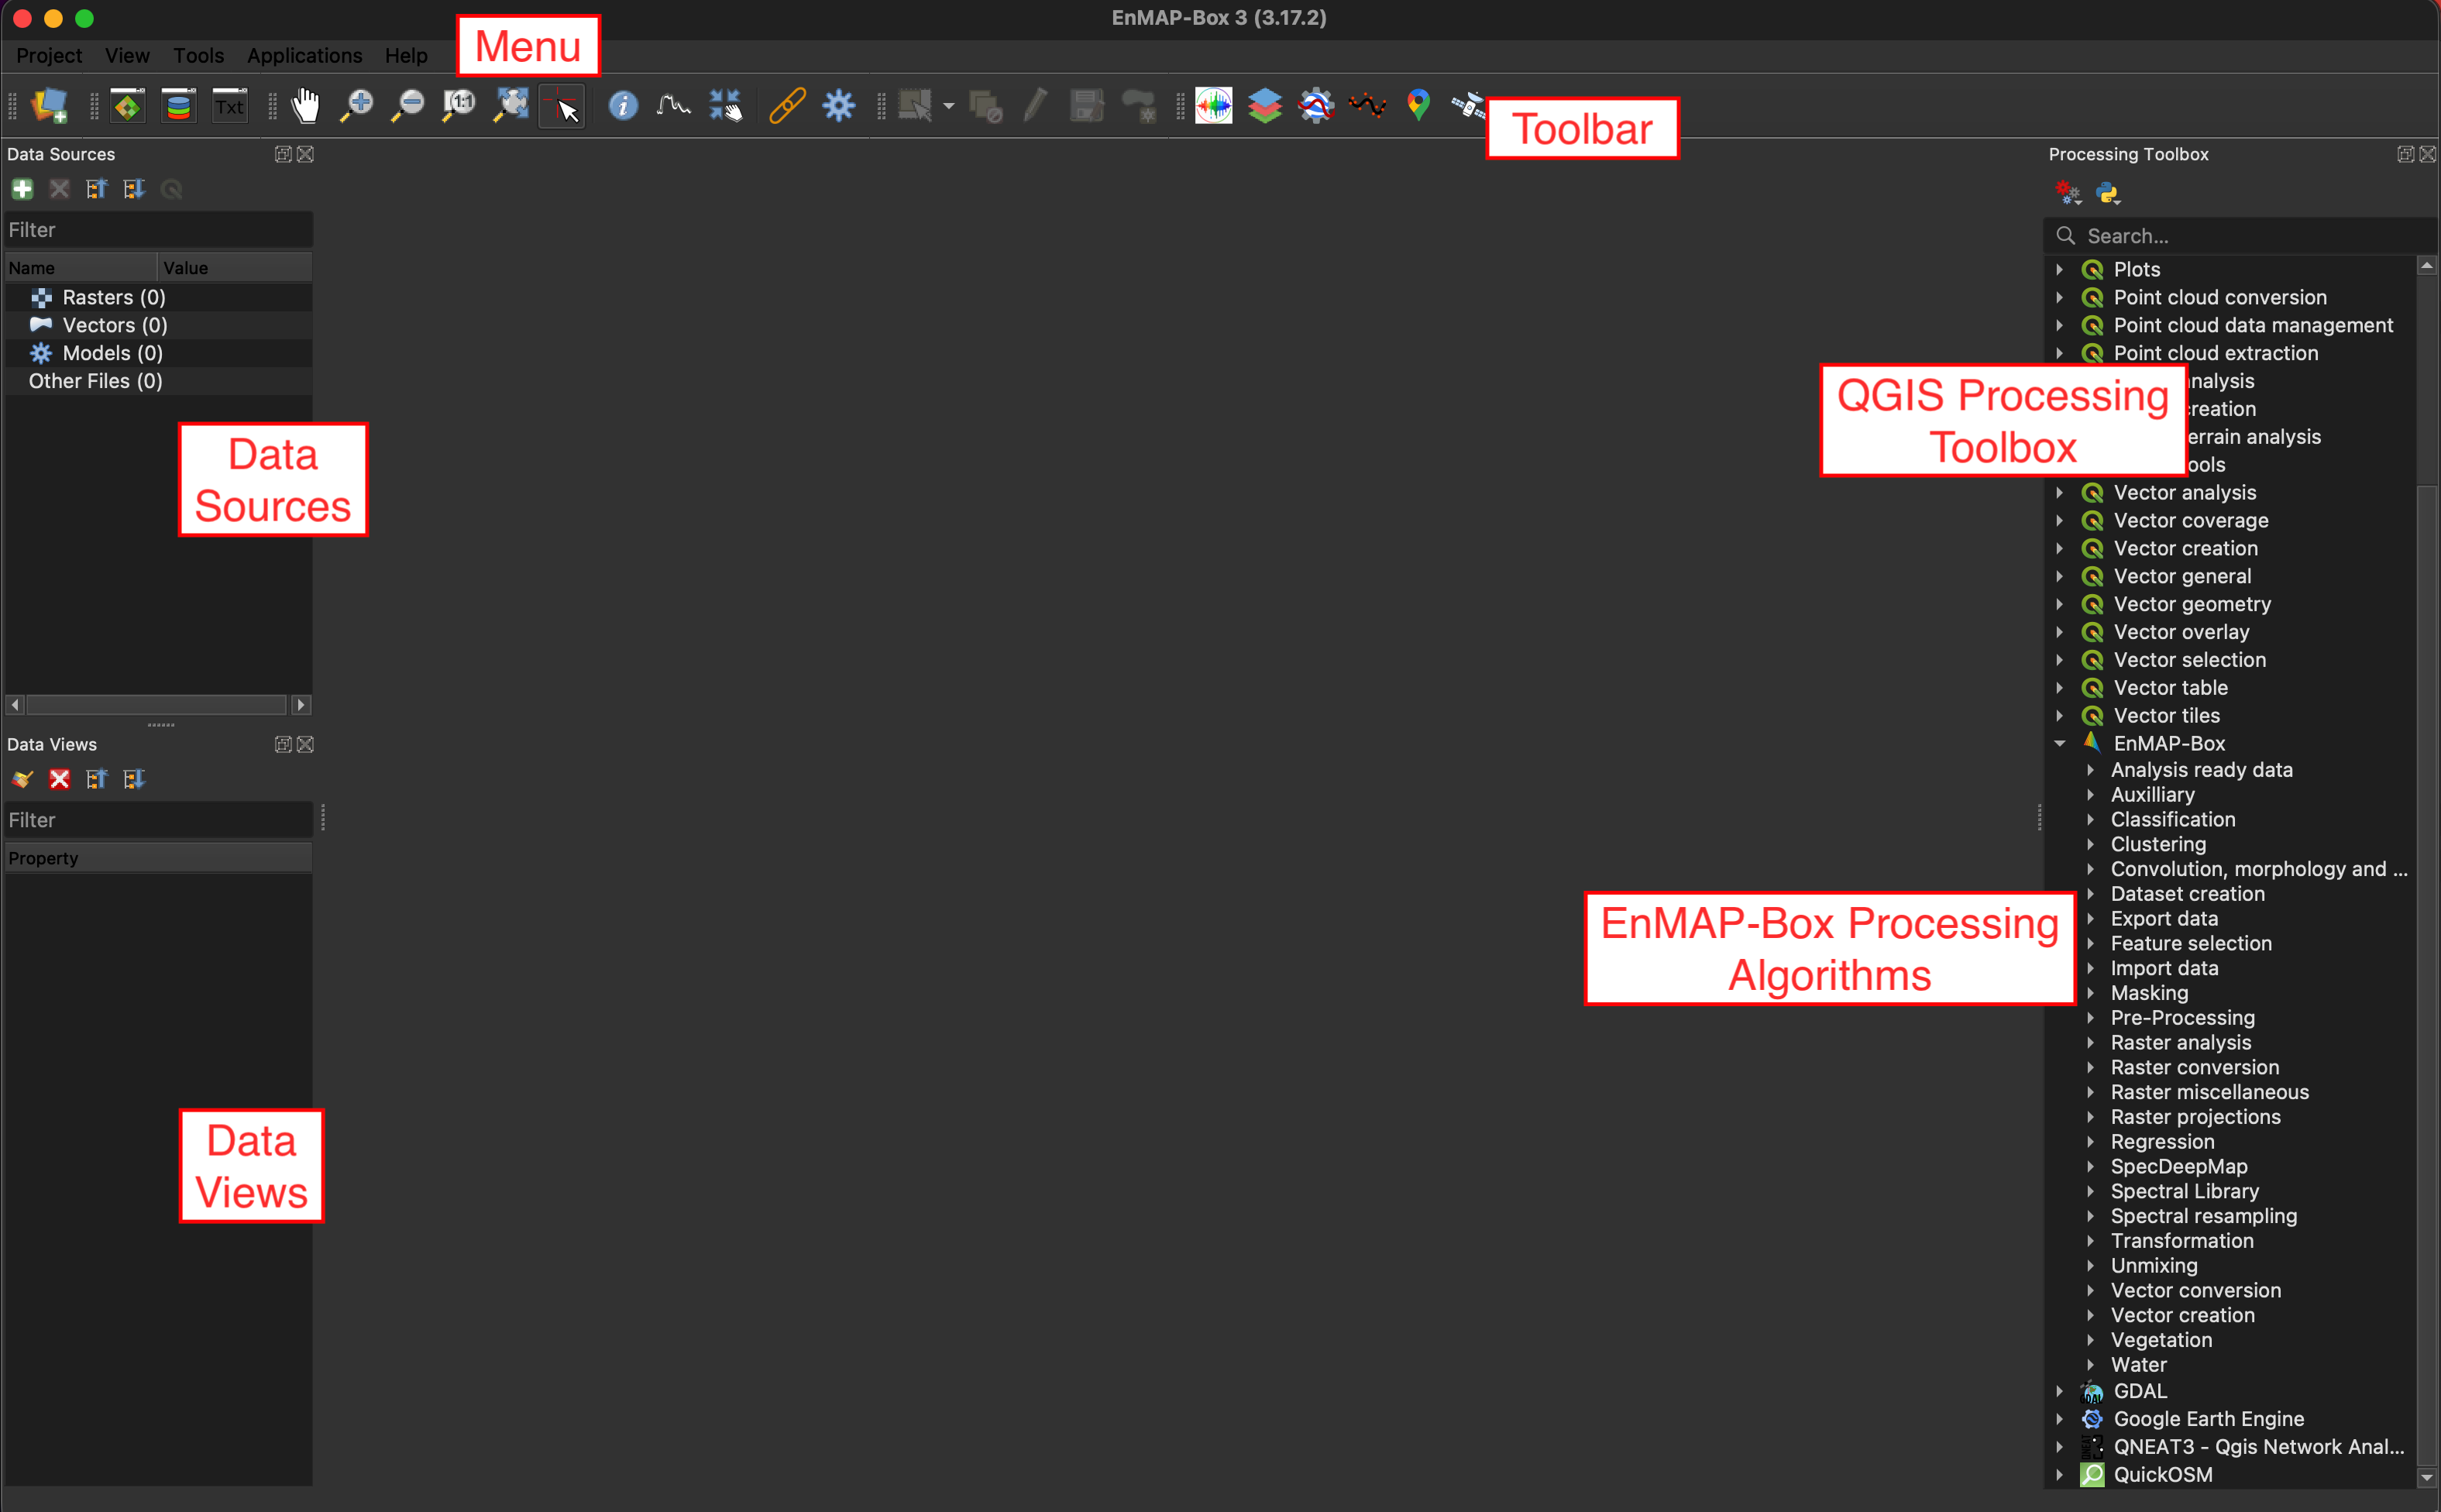Screen dimensions: 2441x1512
Task: Click the Google Maps location pin icon
Action: tap(1418, 105)
